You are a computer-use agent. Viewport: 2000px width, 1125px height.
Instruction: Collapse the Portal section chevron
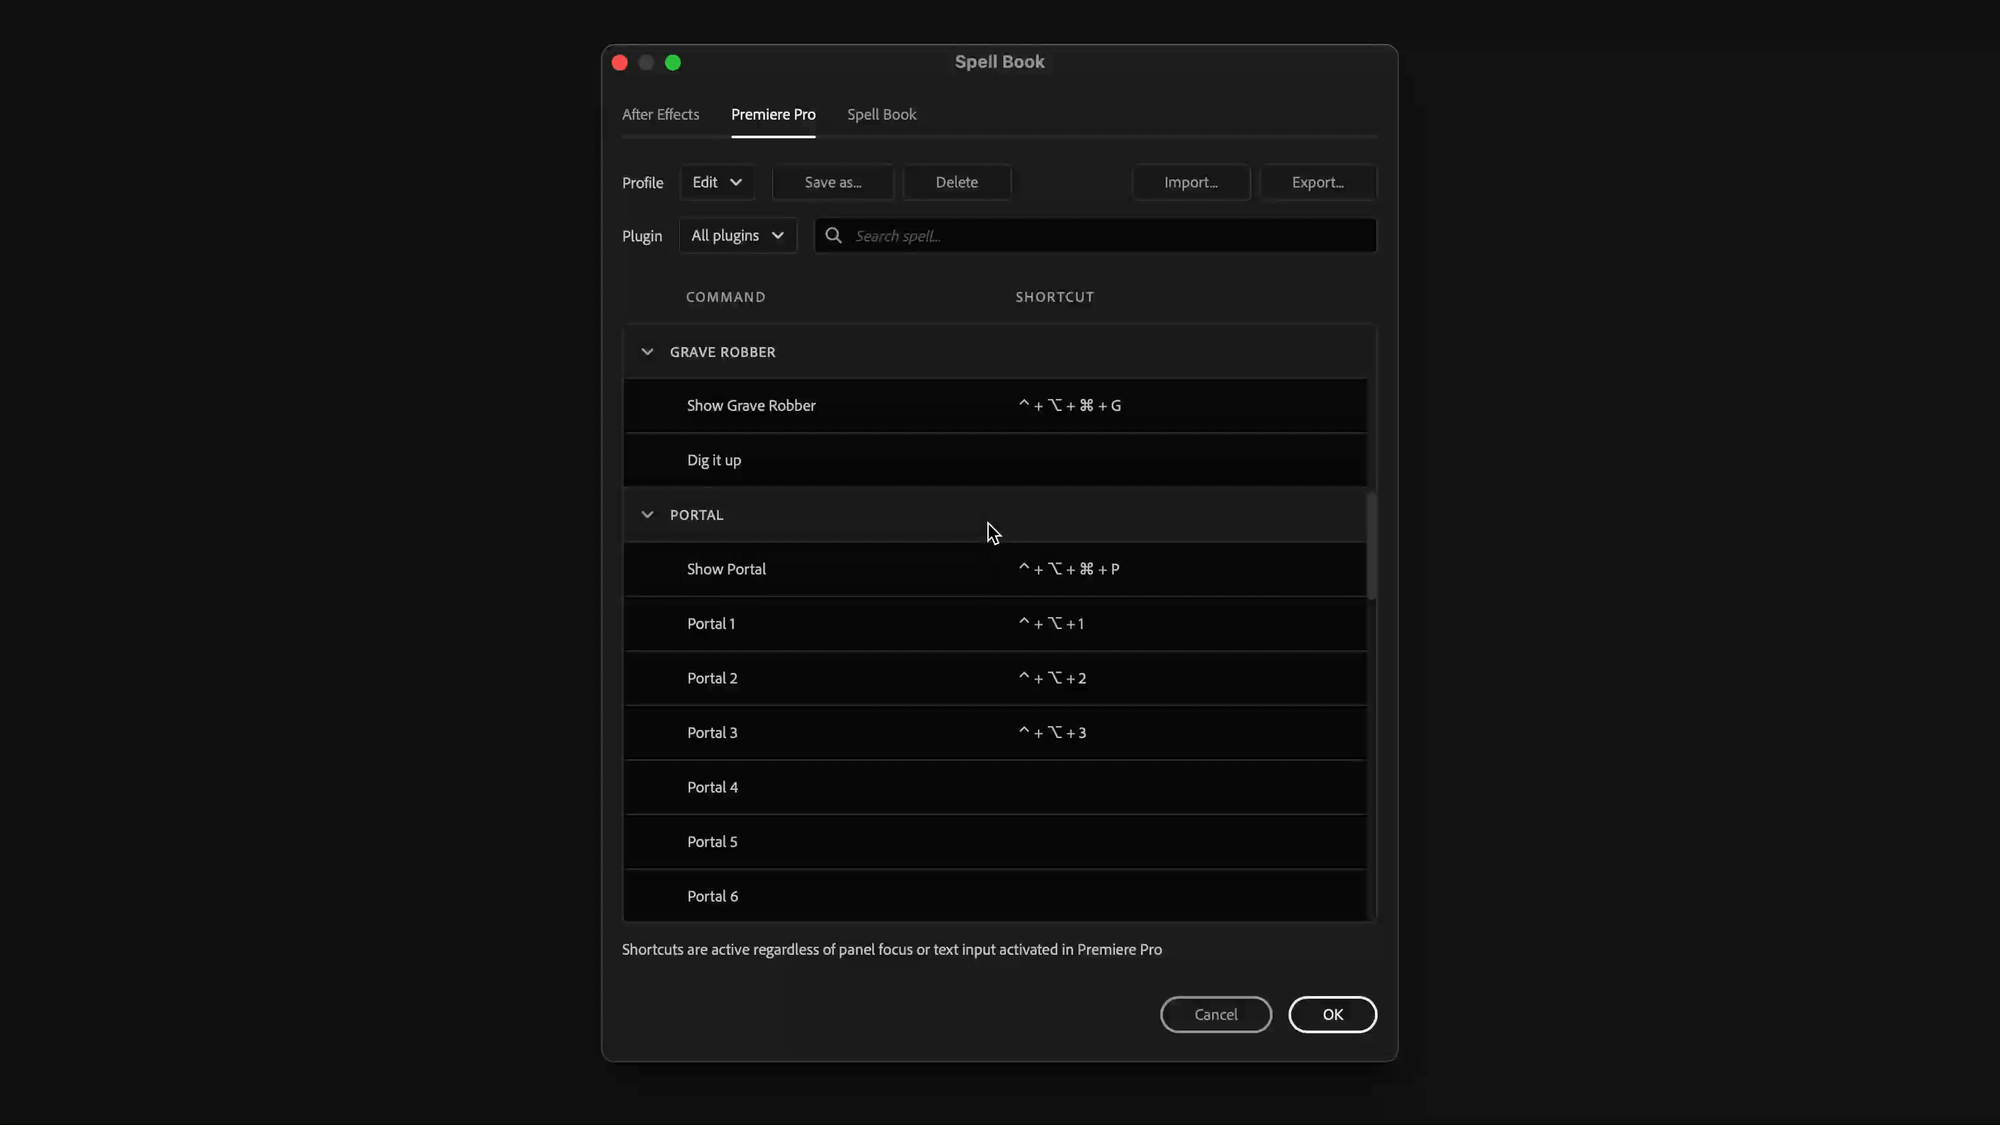pyautogui.click(x=647, y=515)
